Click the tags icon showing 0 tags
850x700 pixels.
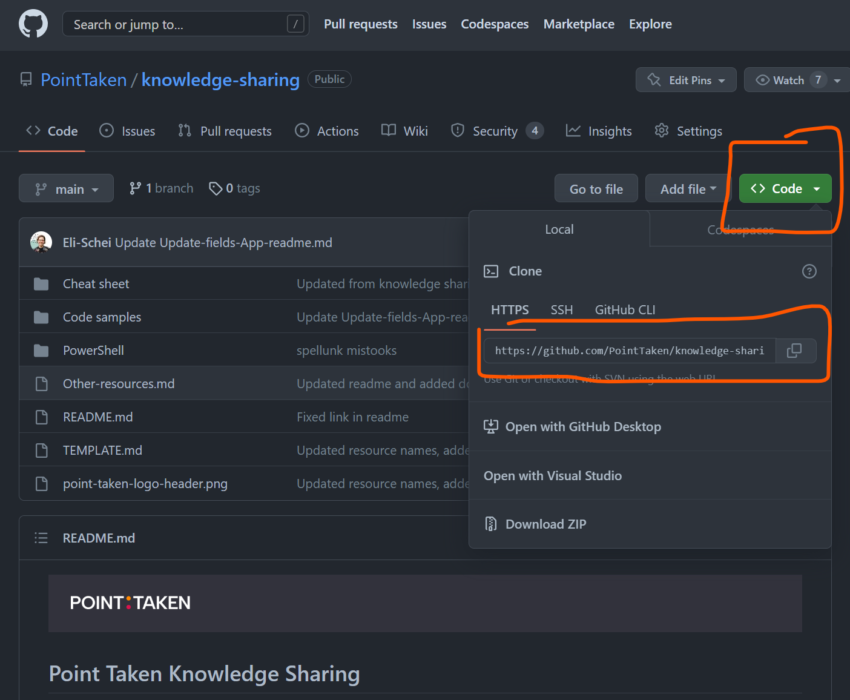pos(215,188)
